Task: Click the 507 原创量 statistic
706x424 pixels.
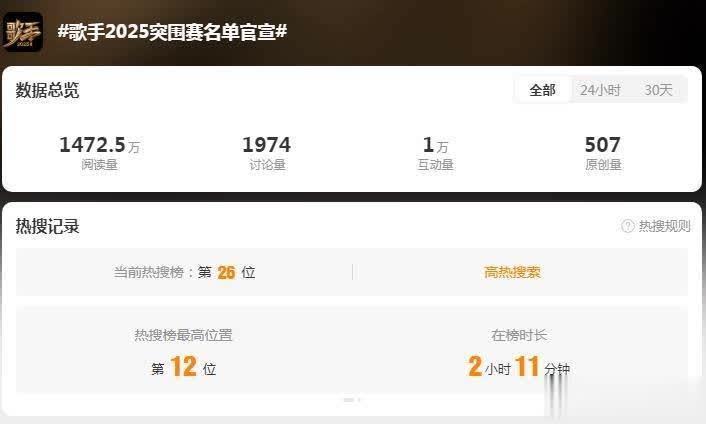Action: (603, 153)
